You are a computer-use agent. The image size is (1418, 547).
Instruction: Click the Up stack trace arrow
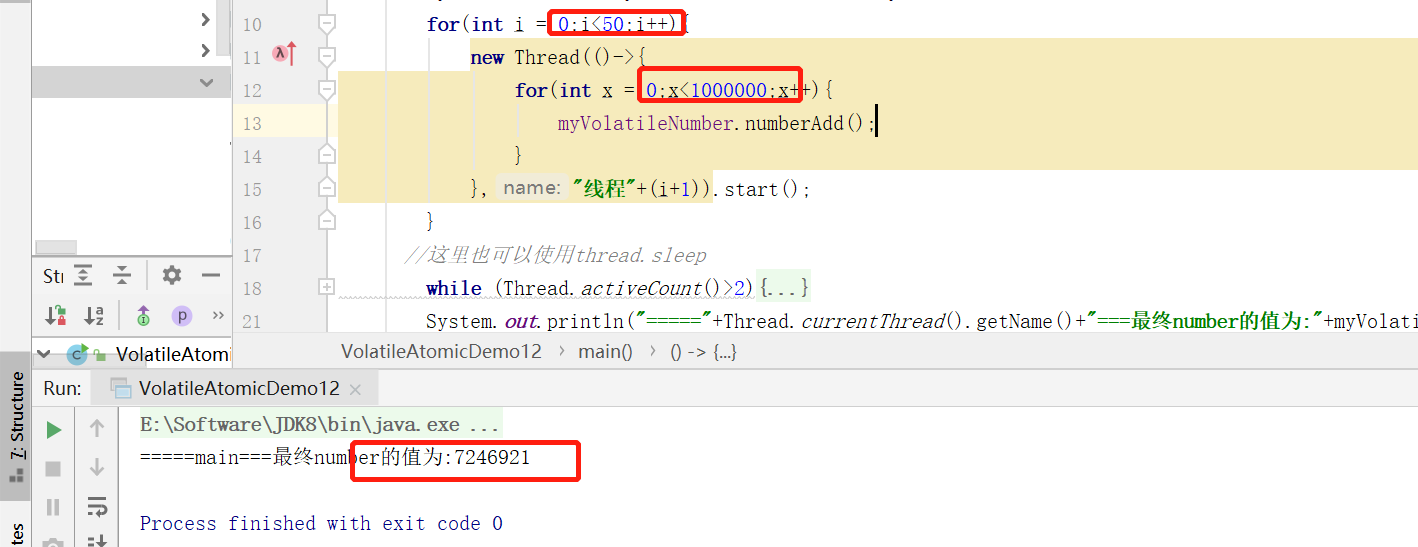tap(97, 429)
